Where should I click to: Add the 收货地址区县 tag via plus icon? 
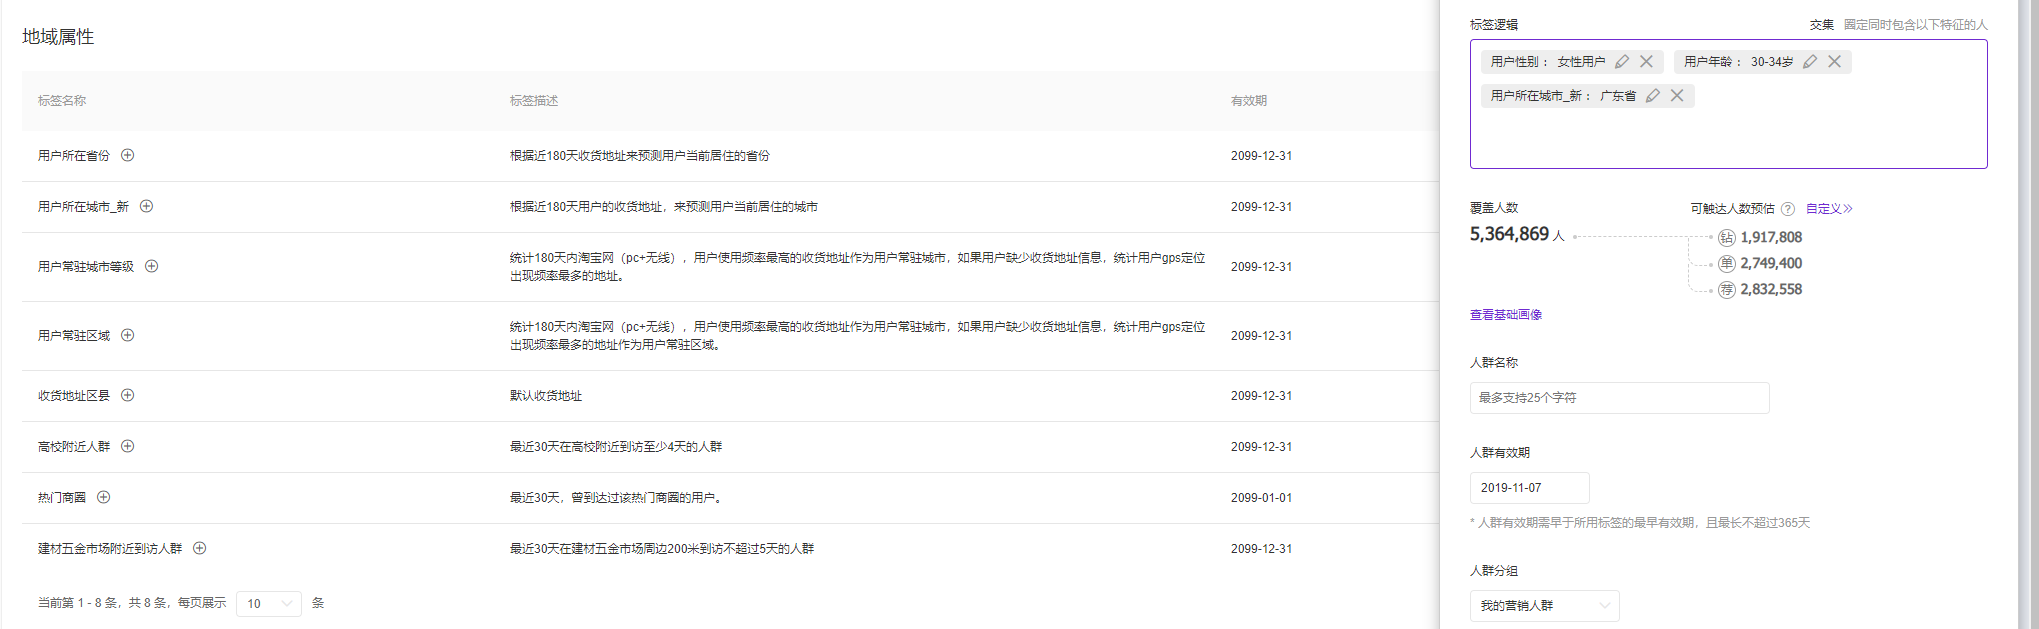128,395
